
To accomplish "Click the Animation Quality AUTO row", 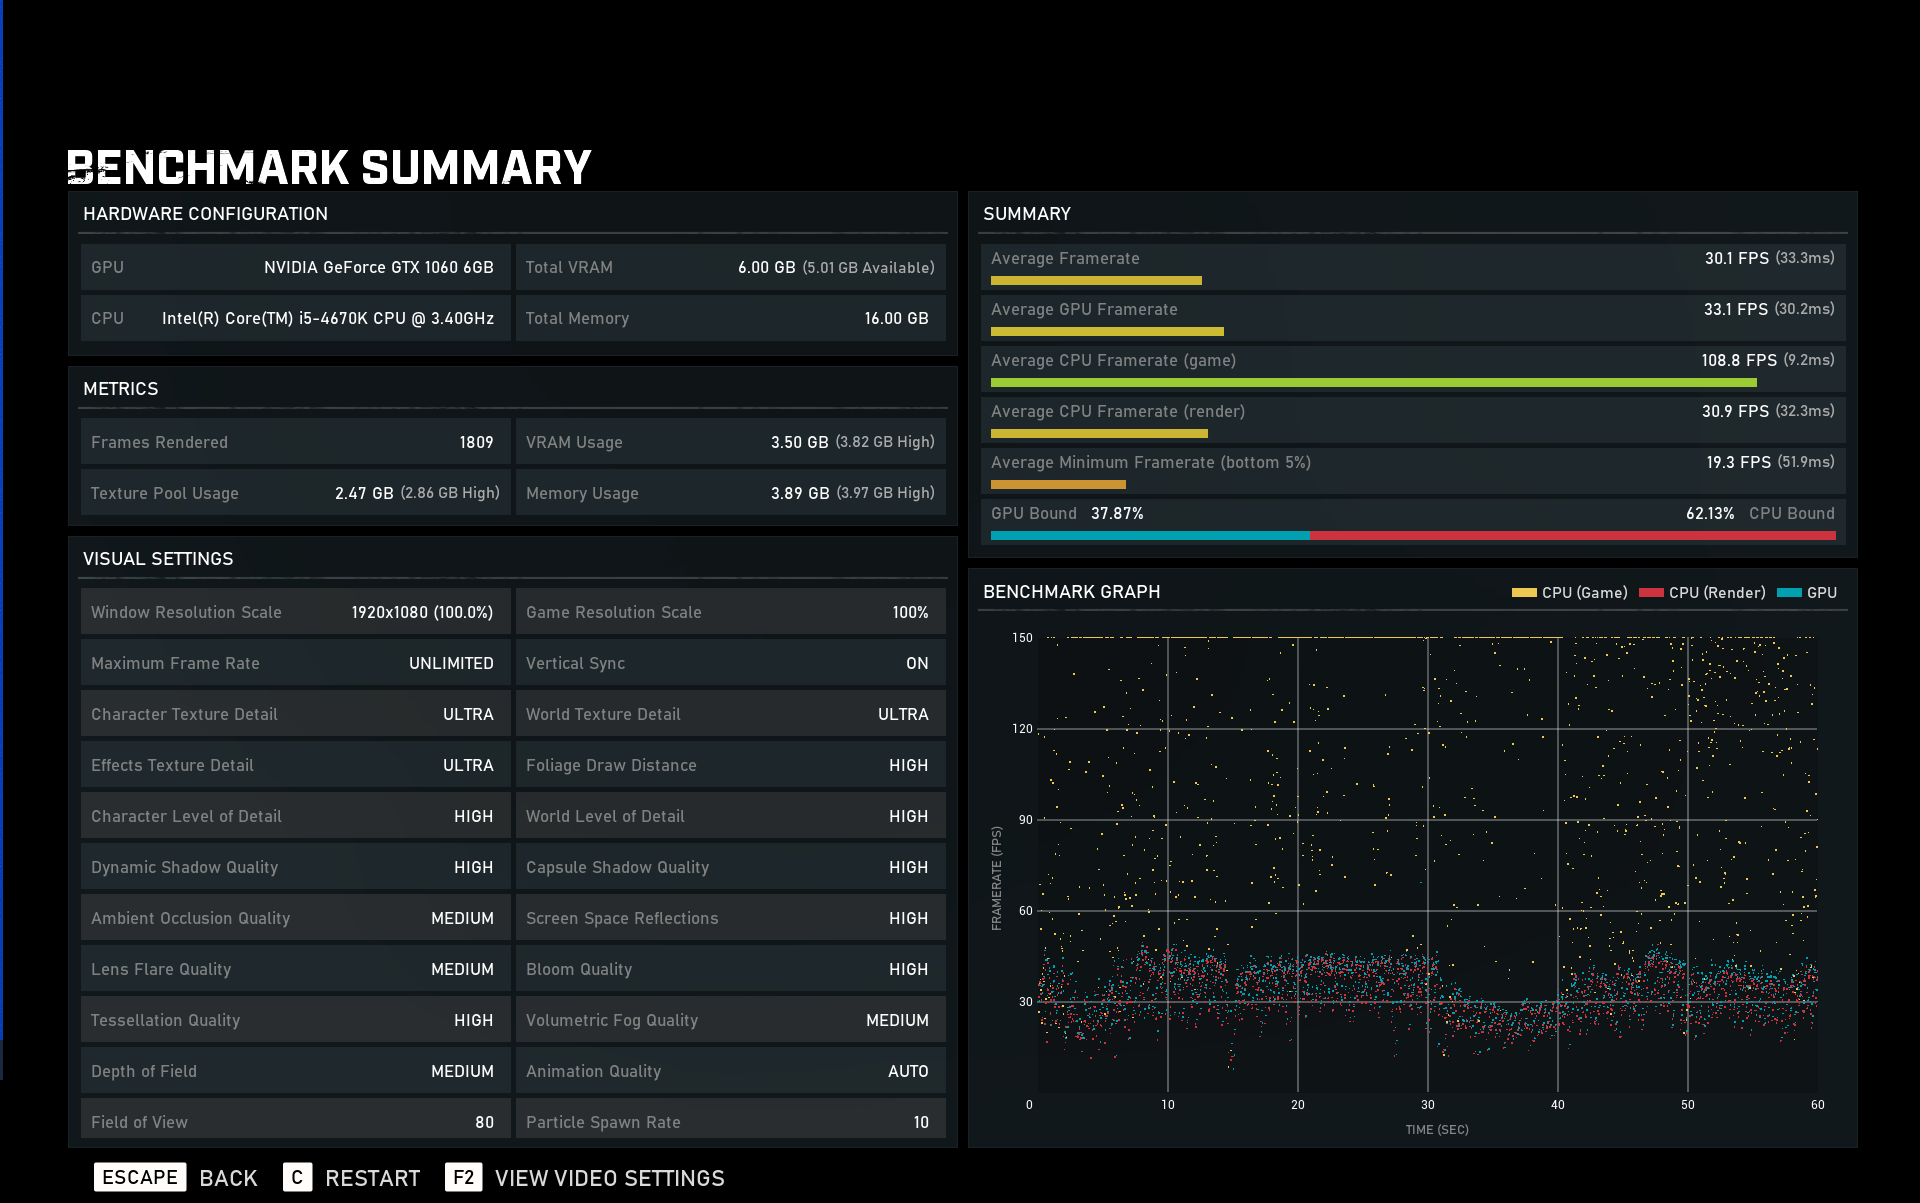I will 730,1071.
